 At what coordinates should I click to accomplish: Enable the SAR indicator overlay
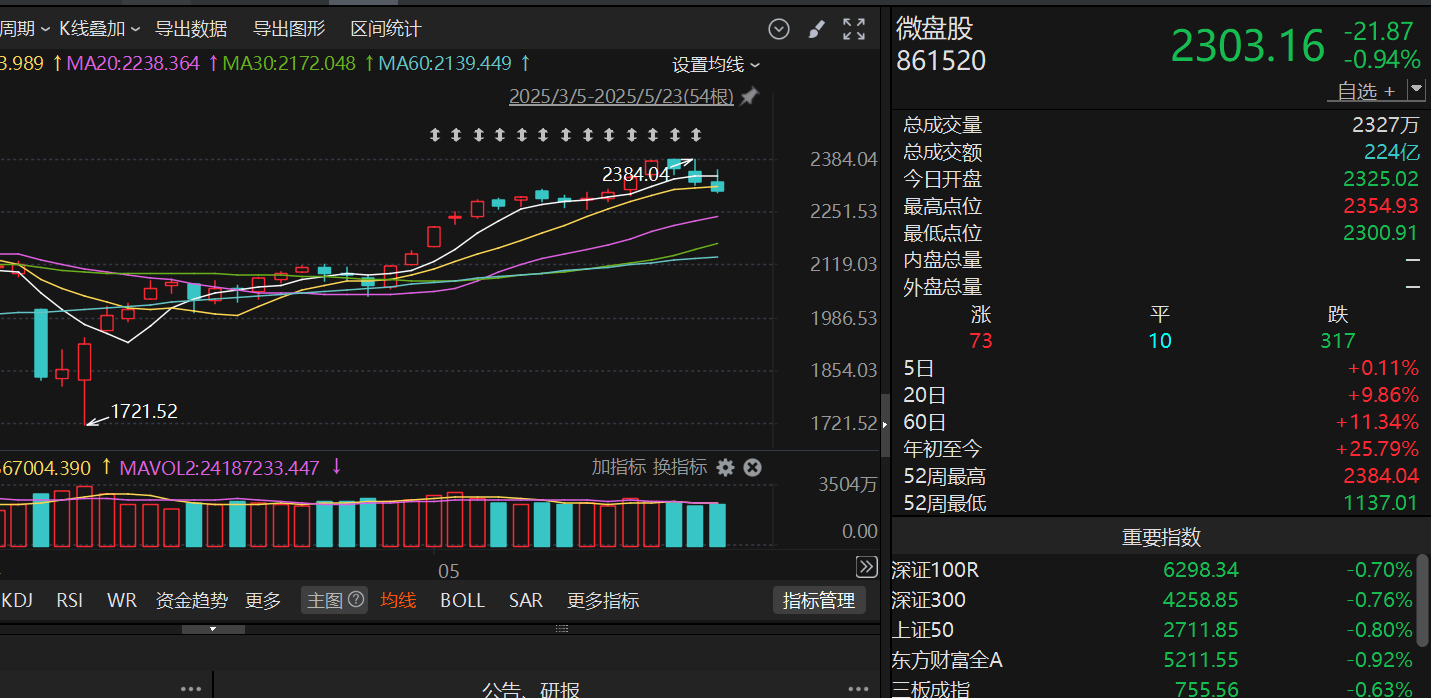pos(525,601)
